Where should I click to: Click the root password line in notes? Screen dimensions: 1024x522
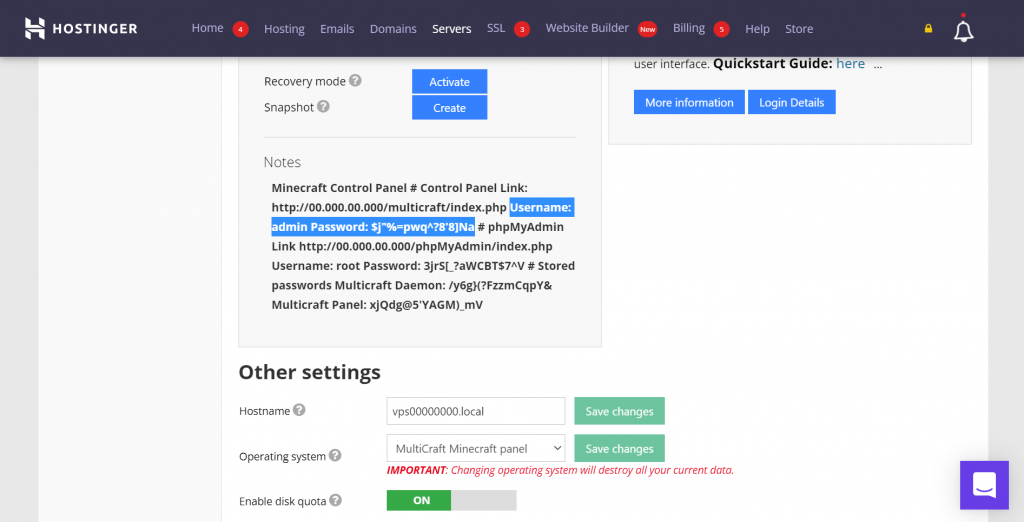point(398,266)
